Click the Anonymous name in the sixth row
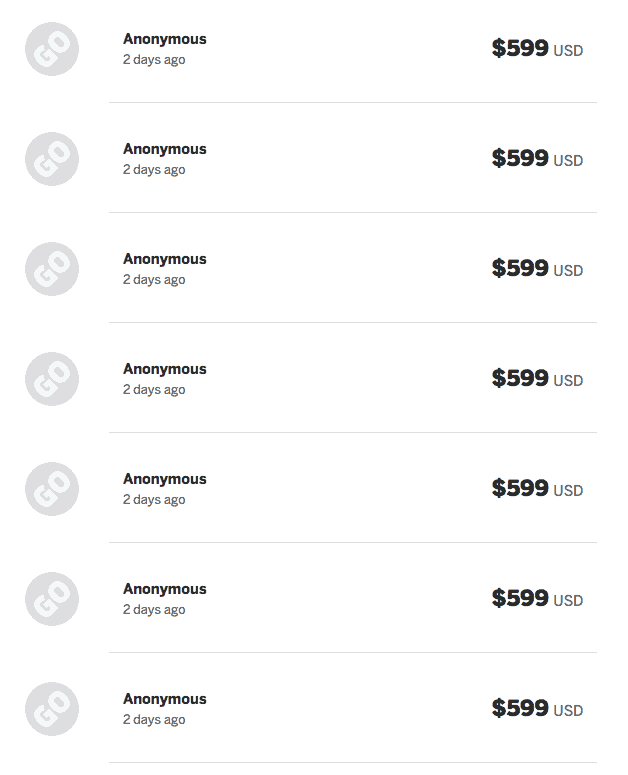Screen dimensions: 628x775 click(x=164, y=589)
